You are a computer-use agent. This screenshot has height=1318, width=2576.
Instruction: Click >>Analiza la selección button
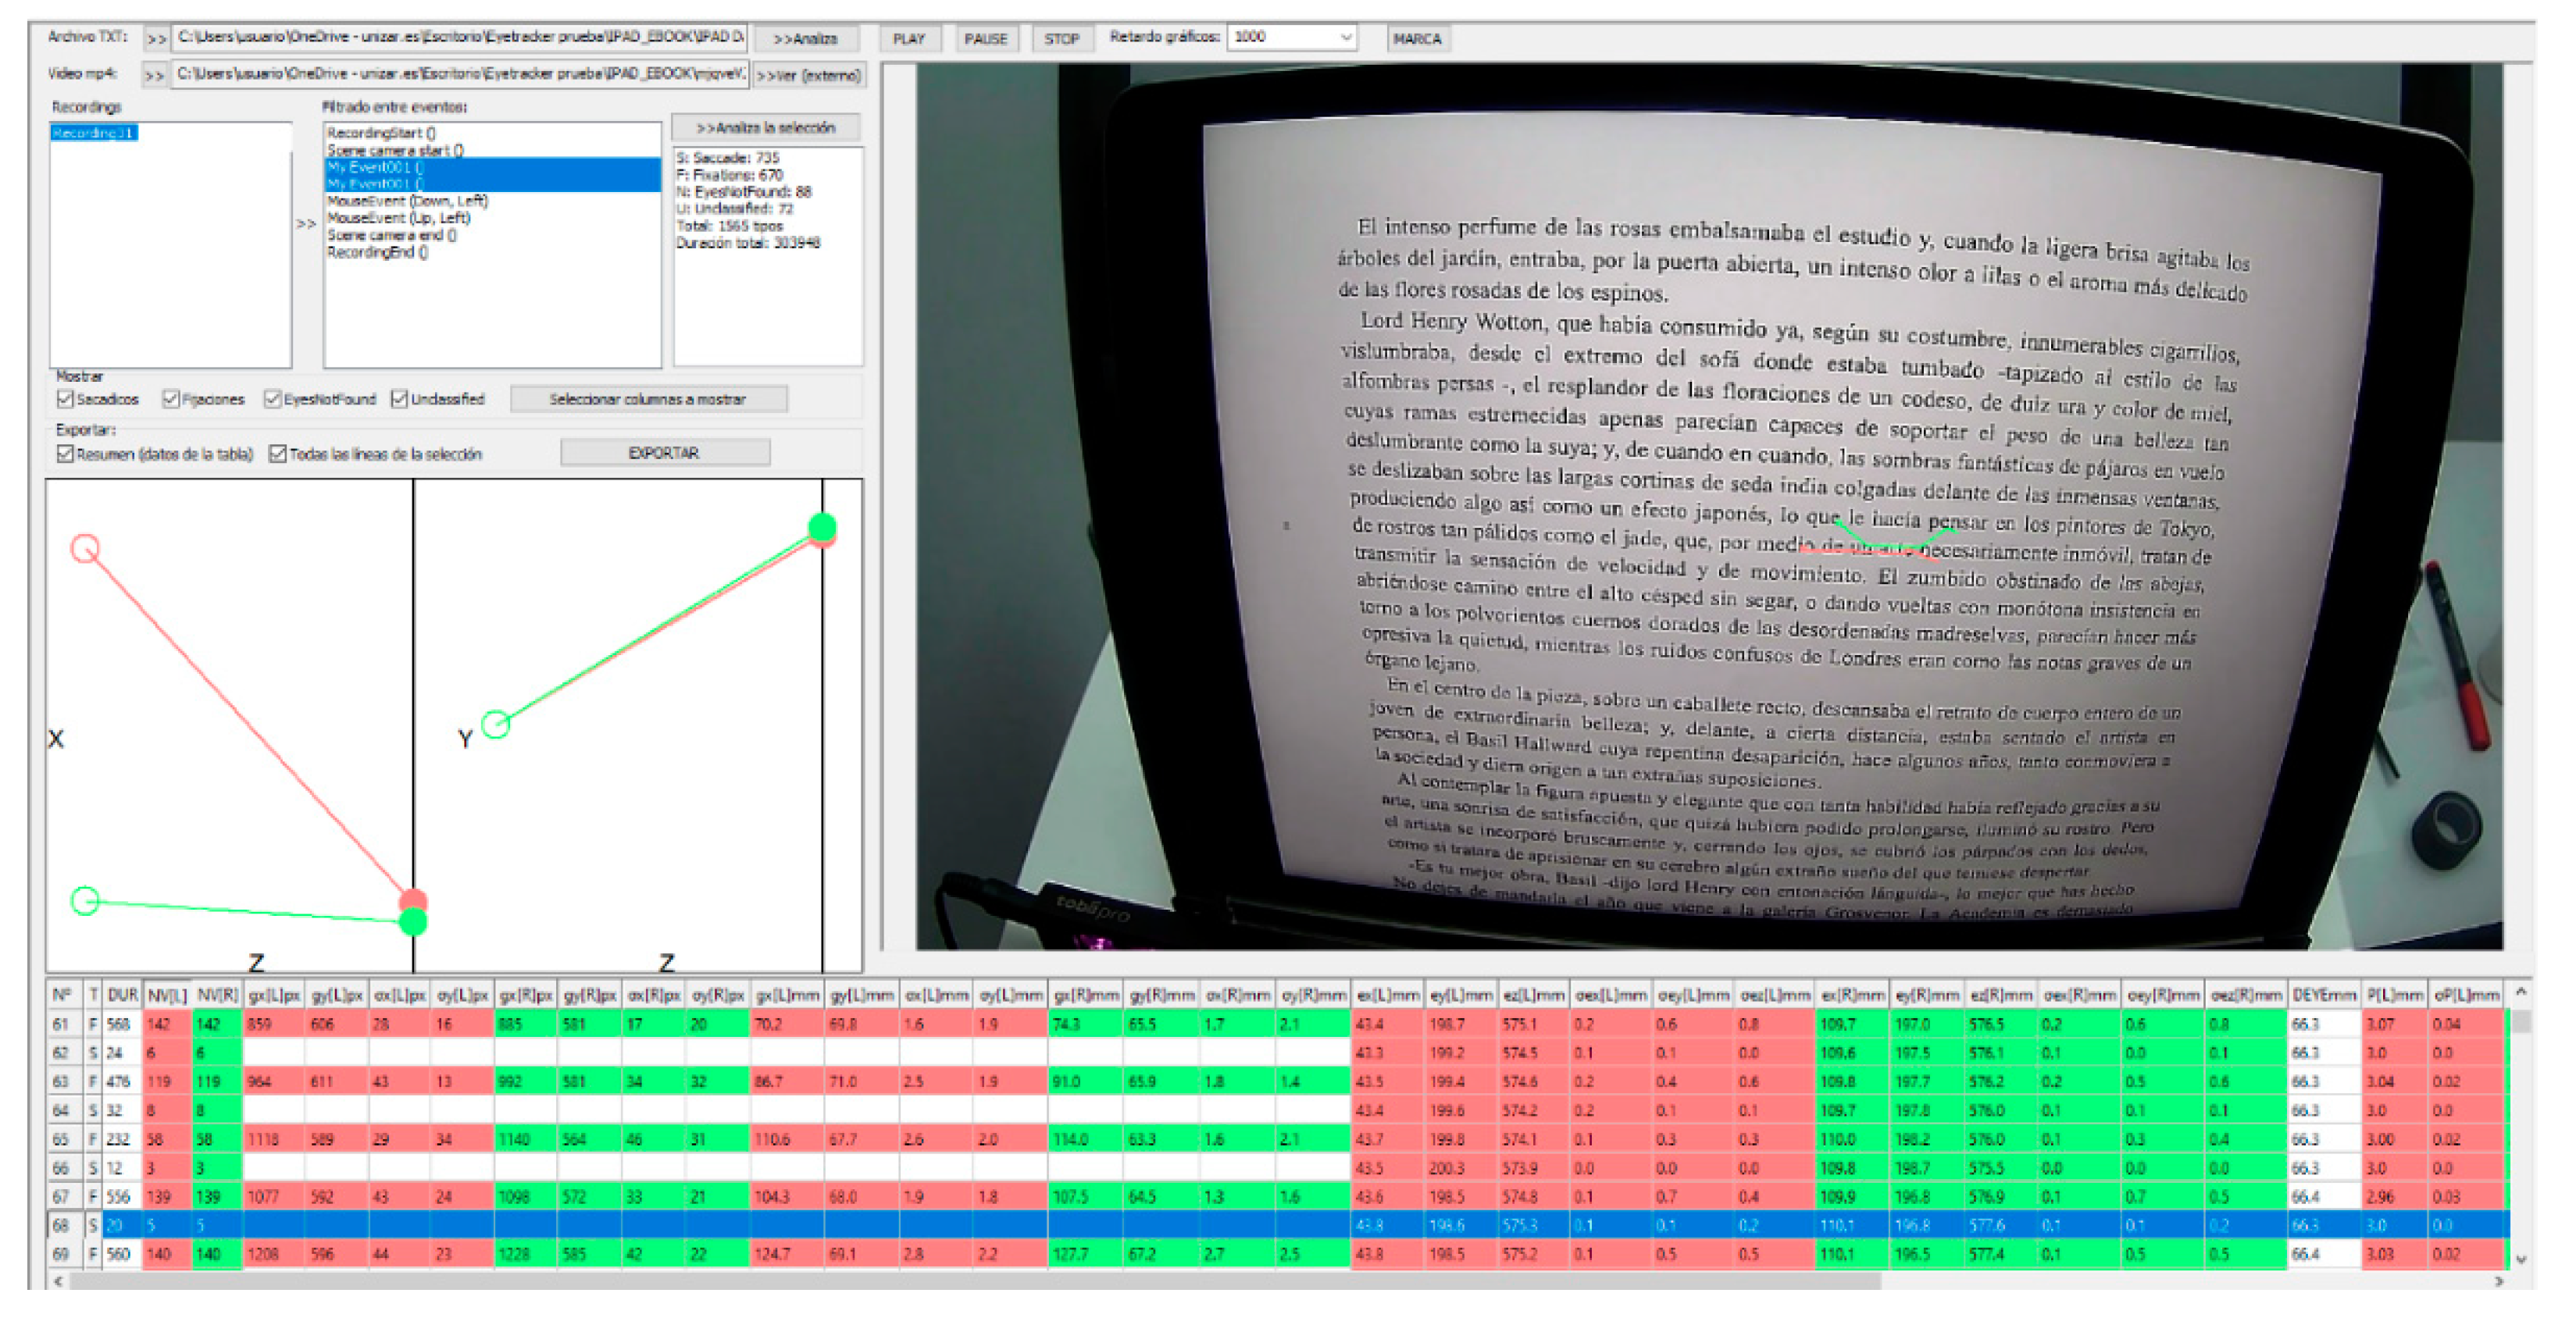(x=766, y=128)
